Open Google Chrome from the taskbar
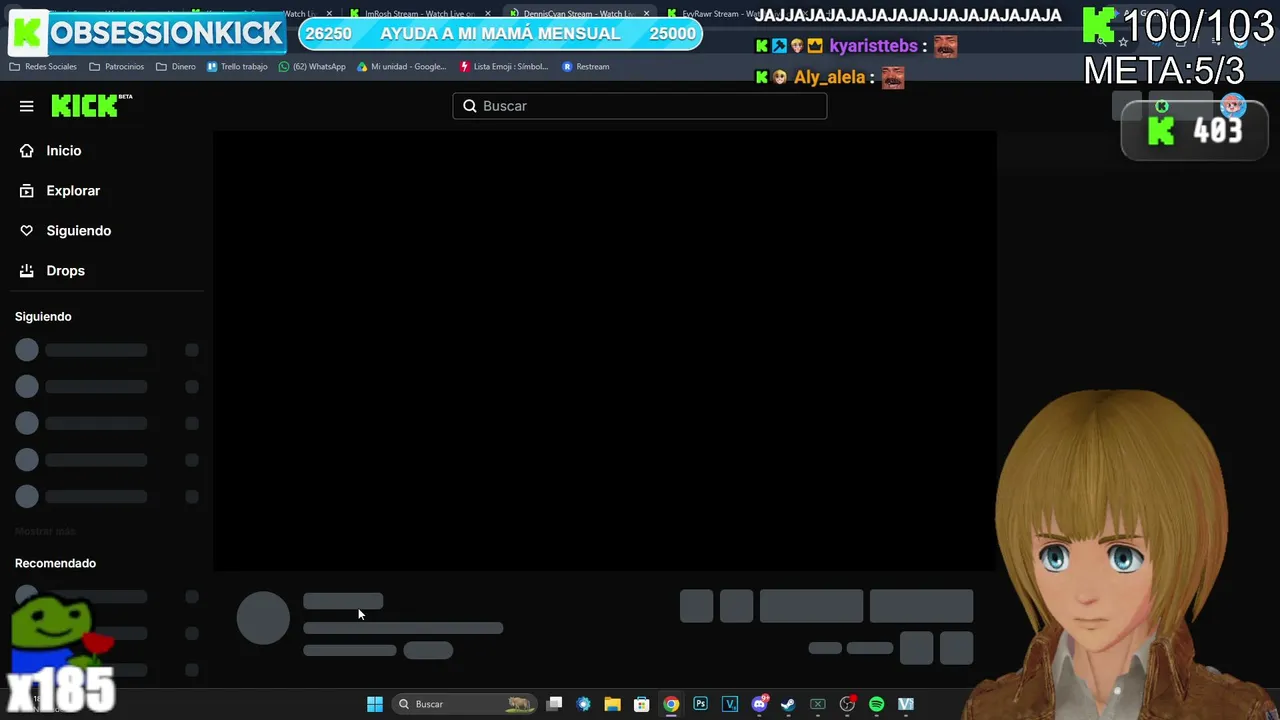Viewport: 1280px width, 720px height. (671, 704)
